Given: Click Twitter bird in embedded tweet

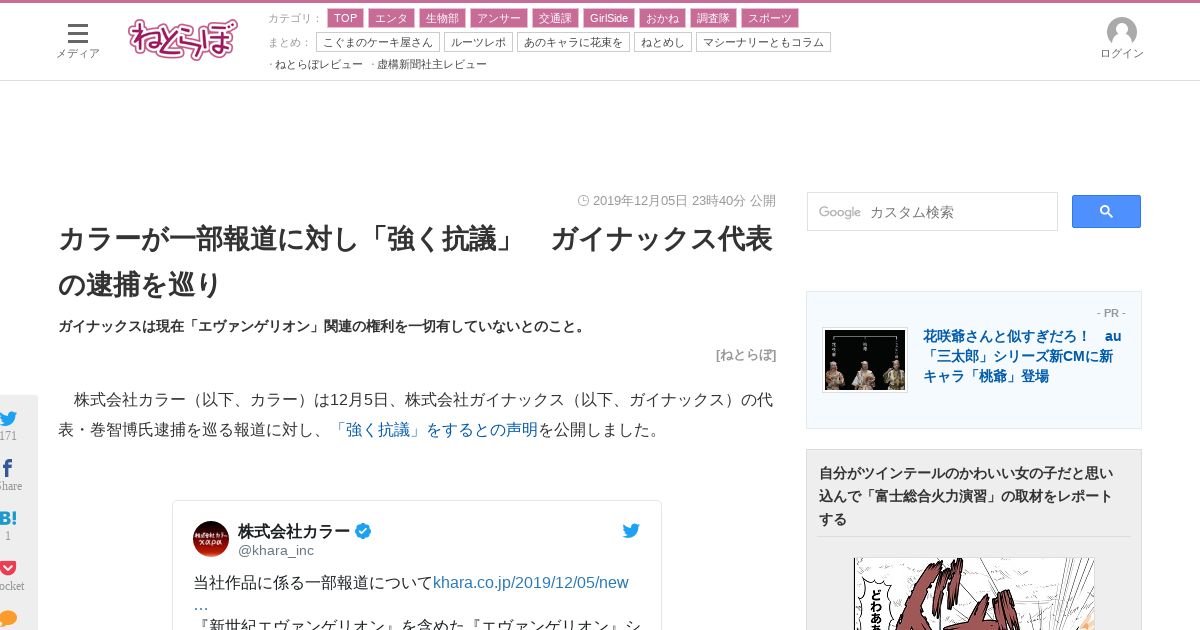Looking at the screenshot, I should pos(631,531).
